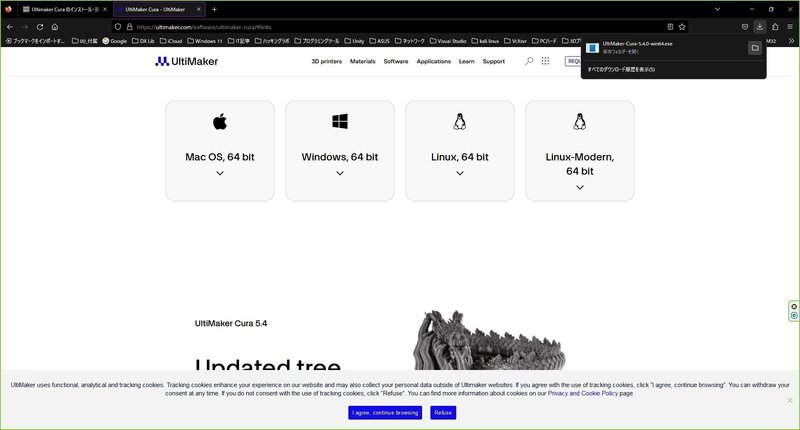
Task: Click the partially hidden REQU button in header
Action: (x=573, y=61)
